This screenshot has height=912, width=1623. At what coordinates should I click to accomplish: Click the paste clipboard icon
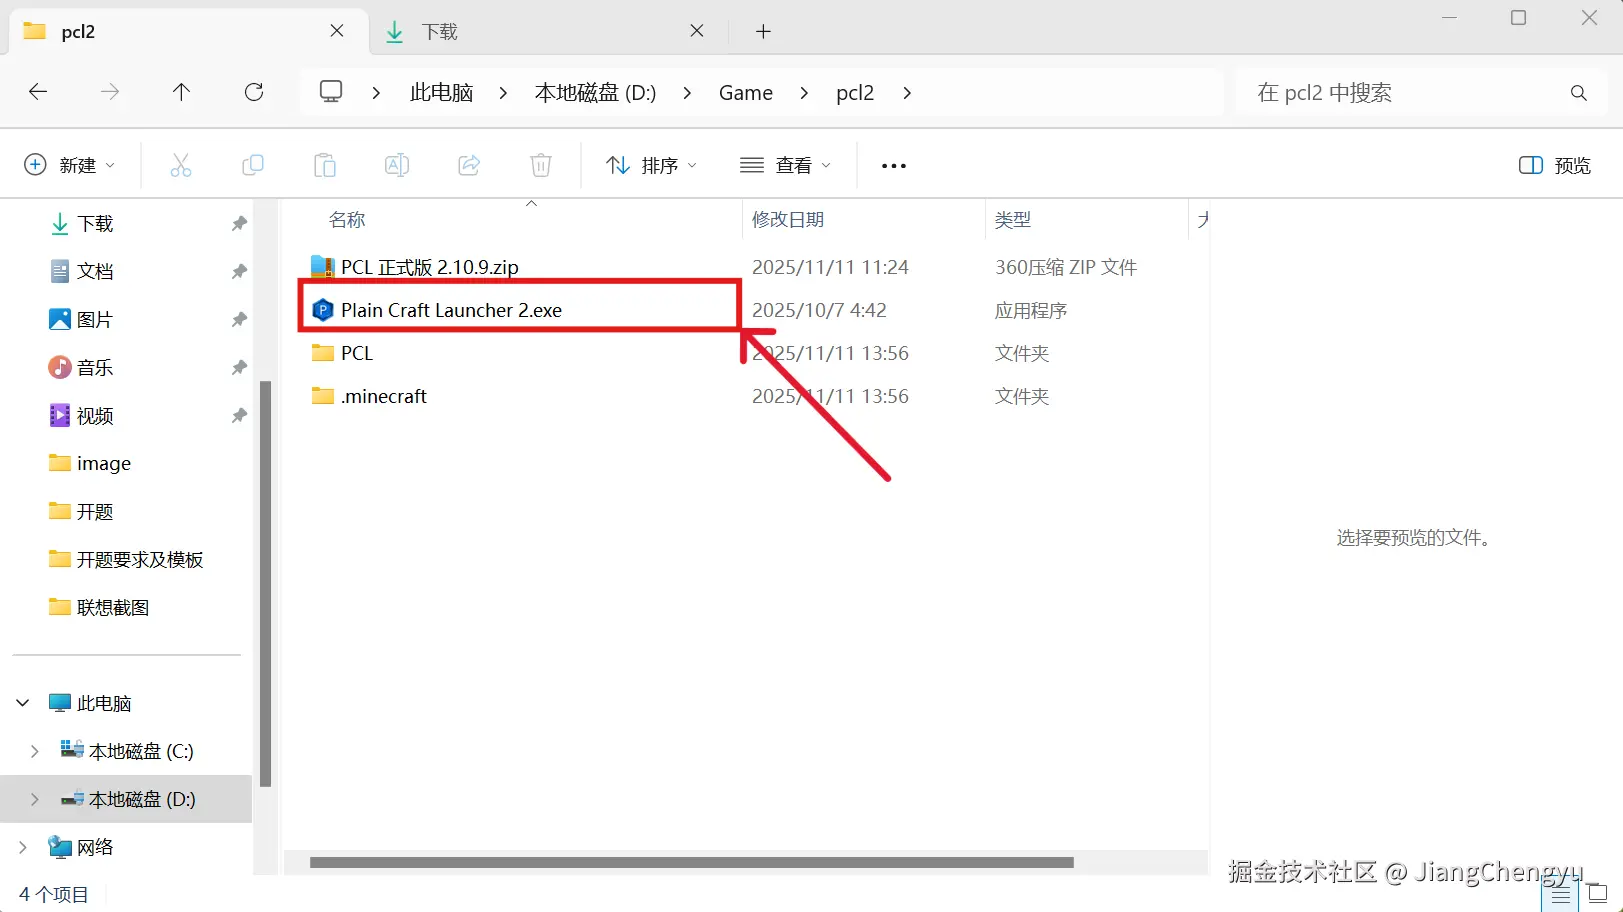325,165
